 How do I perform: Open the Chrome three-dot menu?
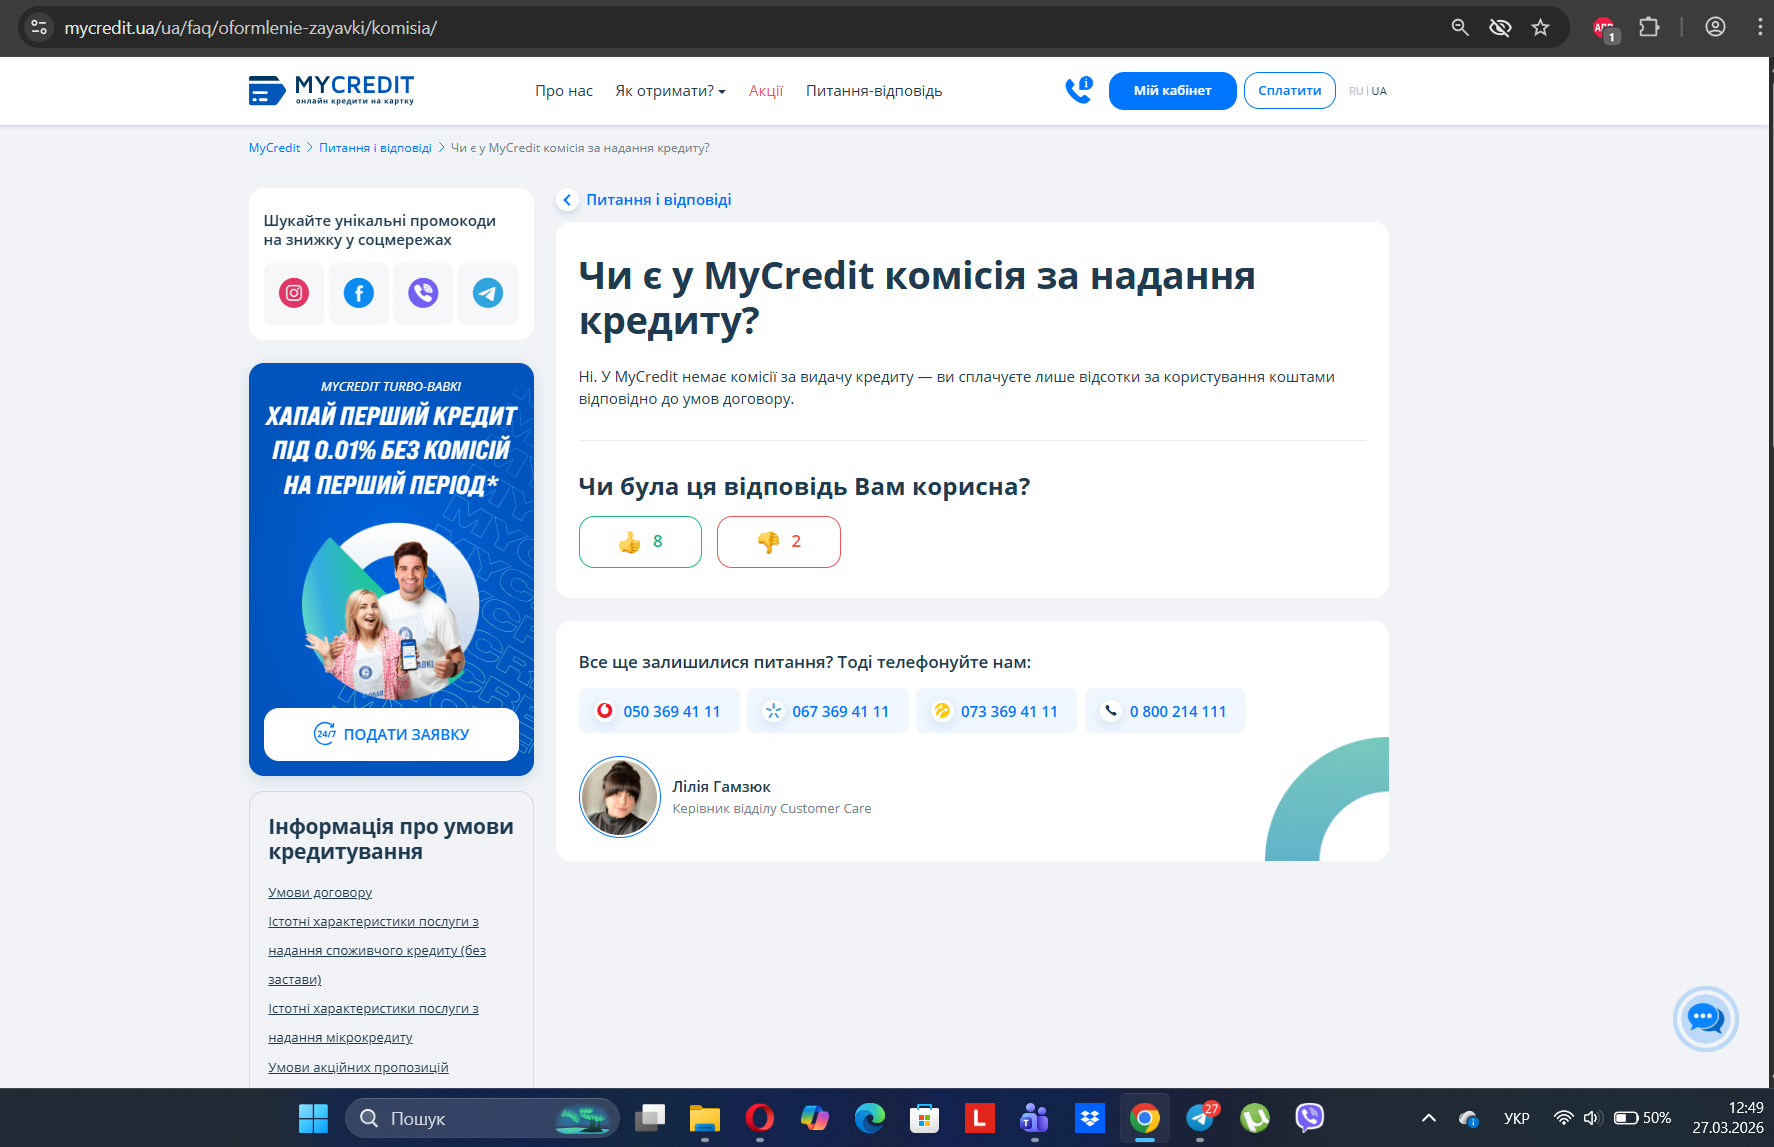click(1760, 27)
